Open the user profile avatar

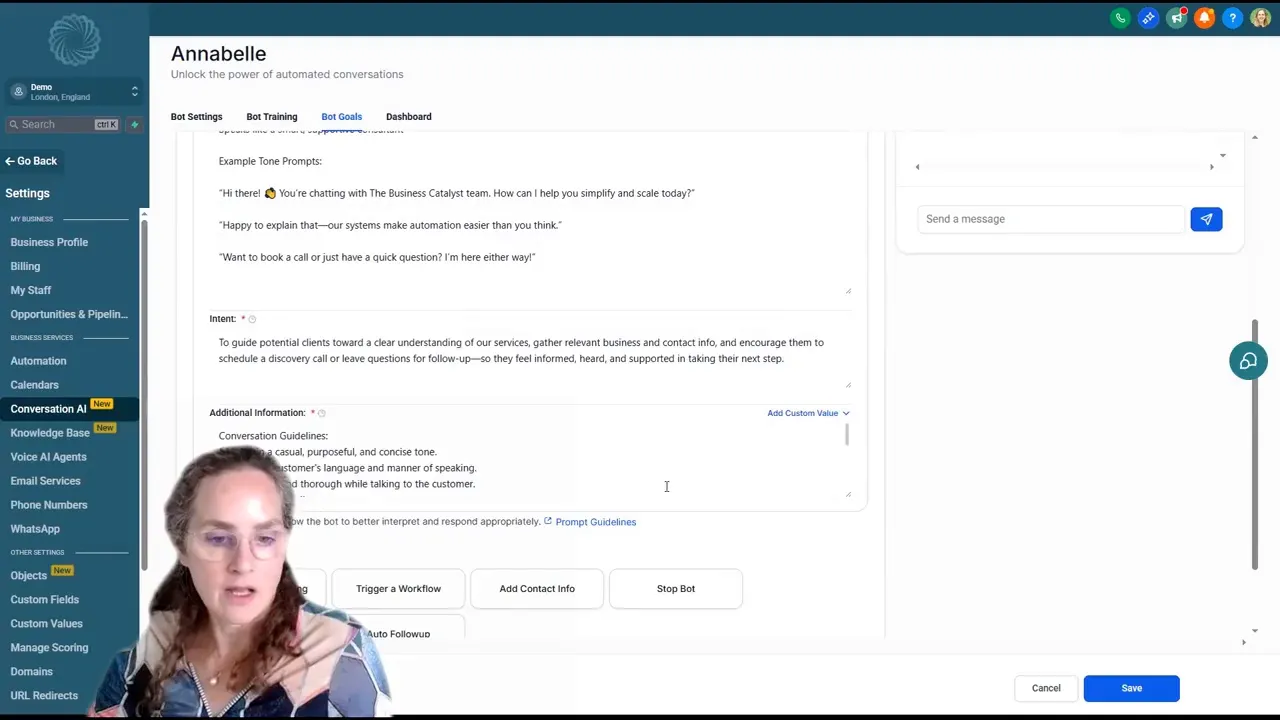pos(1260,18)
